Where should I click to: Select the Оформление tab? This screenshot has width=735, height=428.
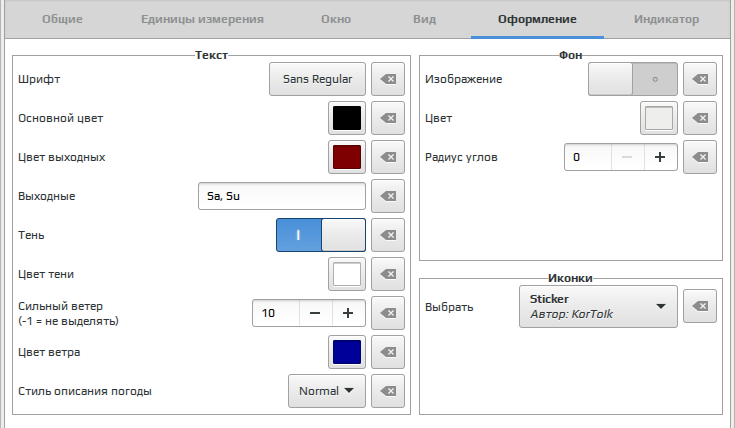point(537,19)
